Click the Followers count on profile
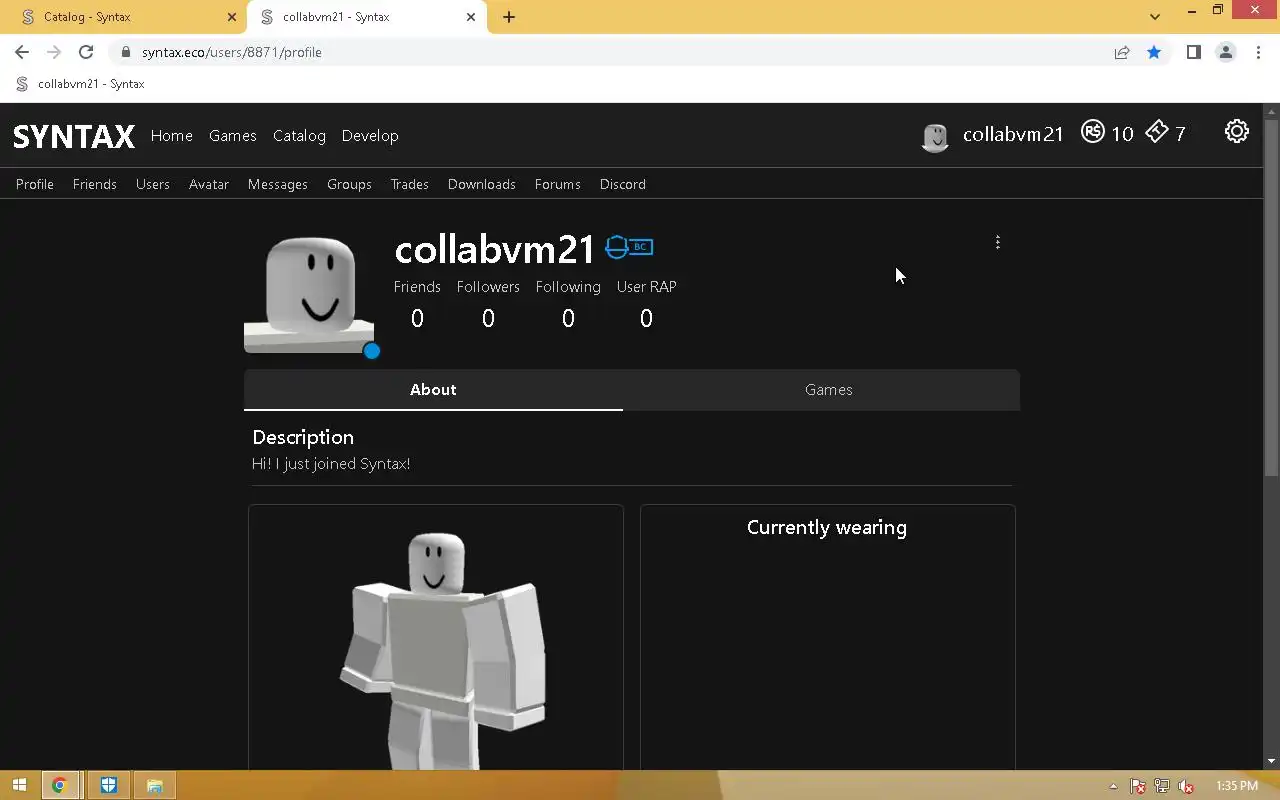 point(488,318)
